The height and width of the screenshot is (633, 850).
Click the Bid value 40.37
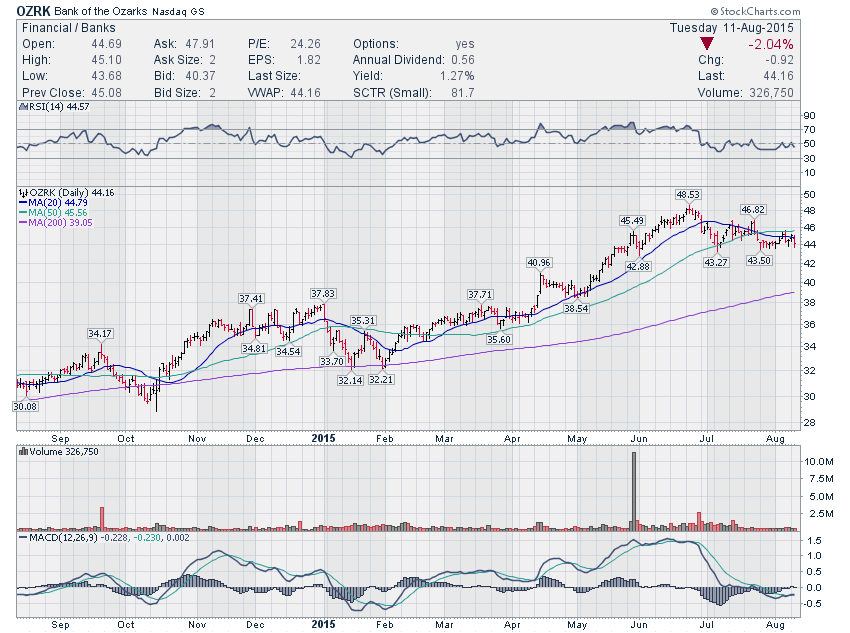pyautogui.click(x=200, y=75)
